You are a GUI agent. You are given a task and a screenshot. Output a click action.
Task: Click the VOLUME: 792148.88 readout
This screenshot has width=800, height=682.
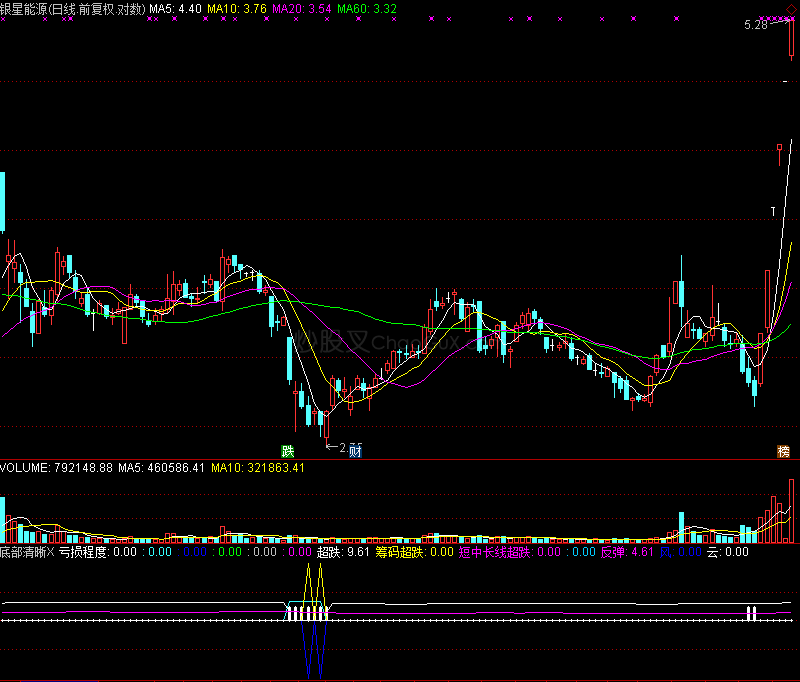point(56,468)
